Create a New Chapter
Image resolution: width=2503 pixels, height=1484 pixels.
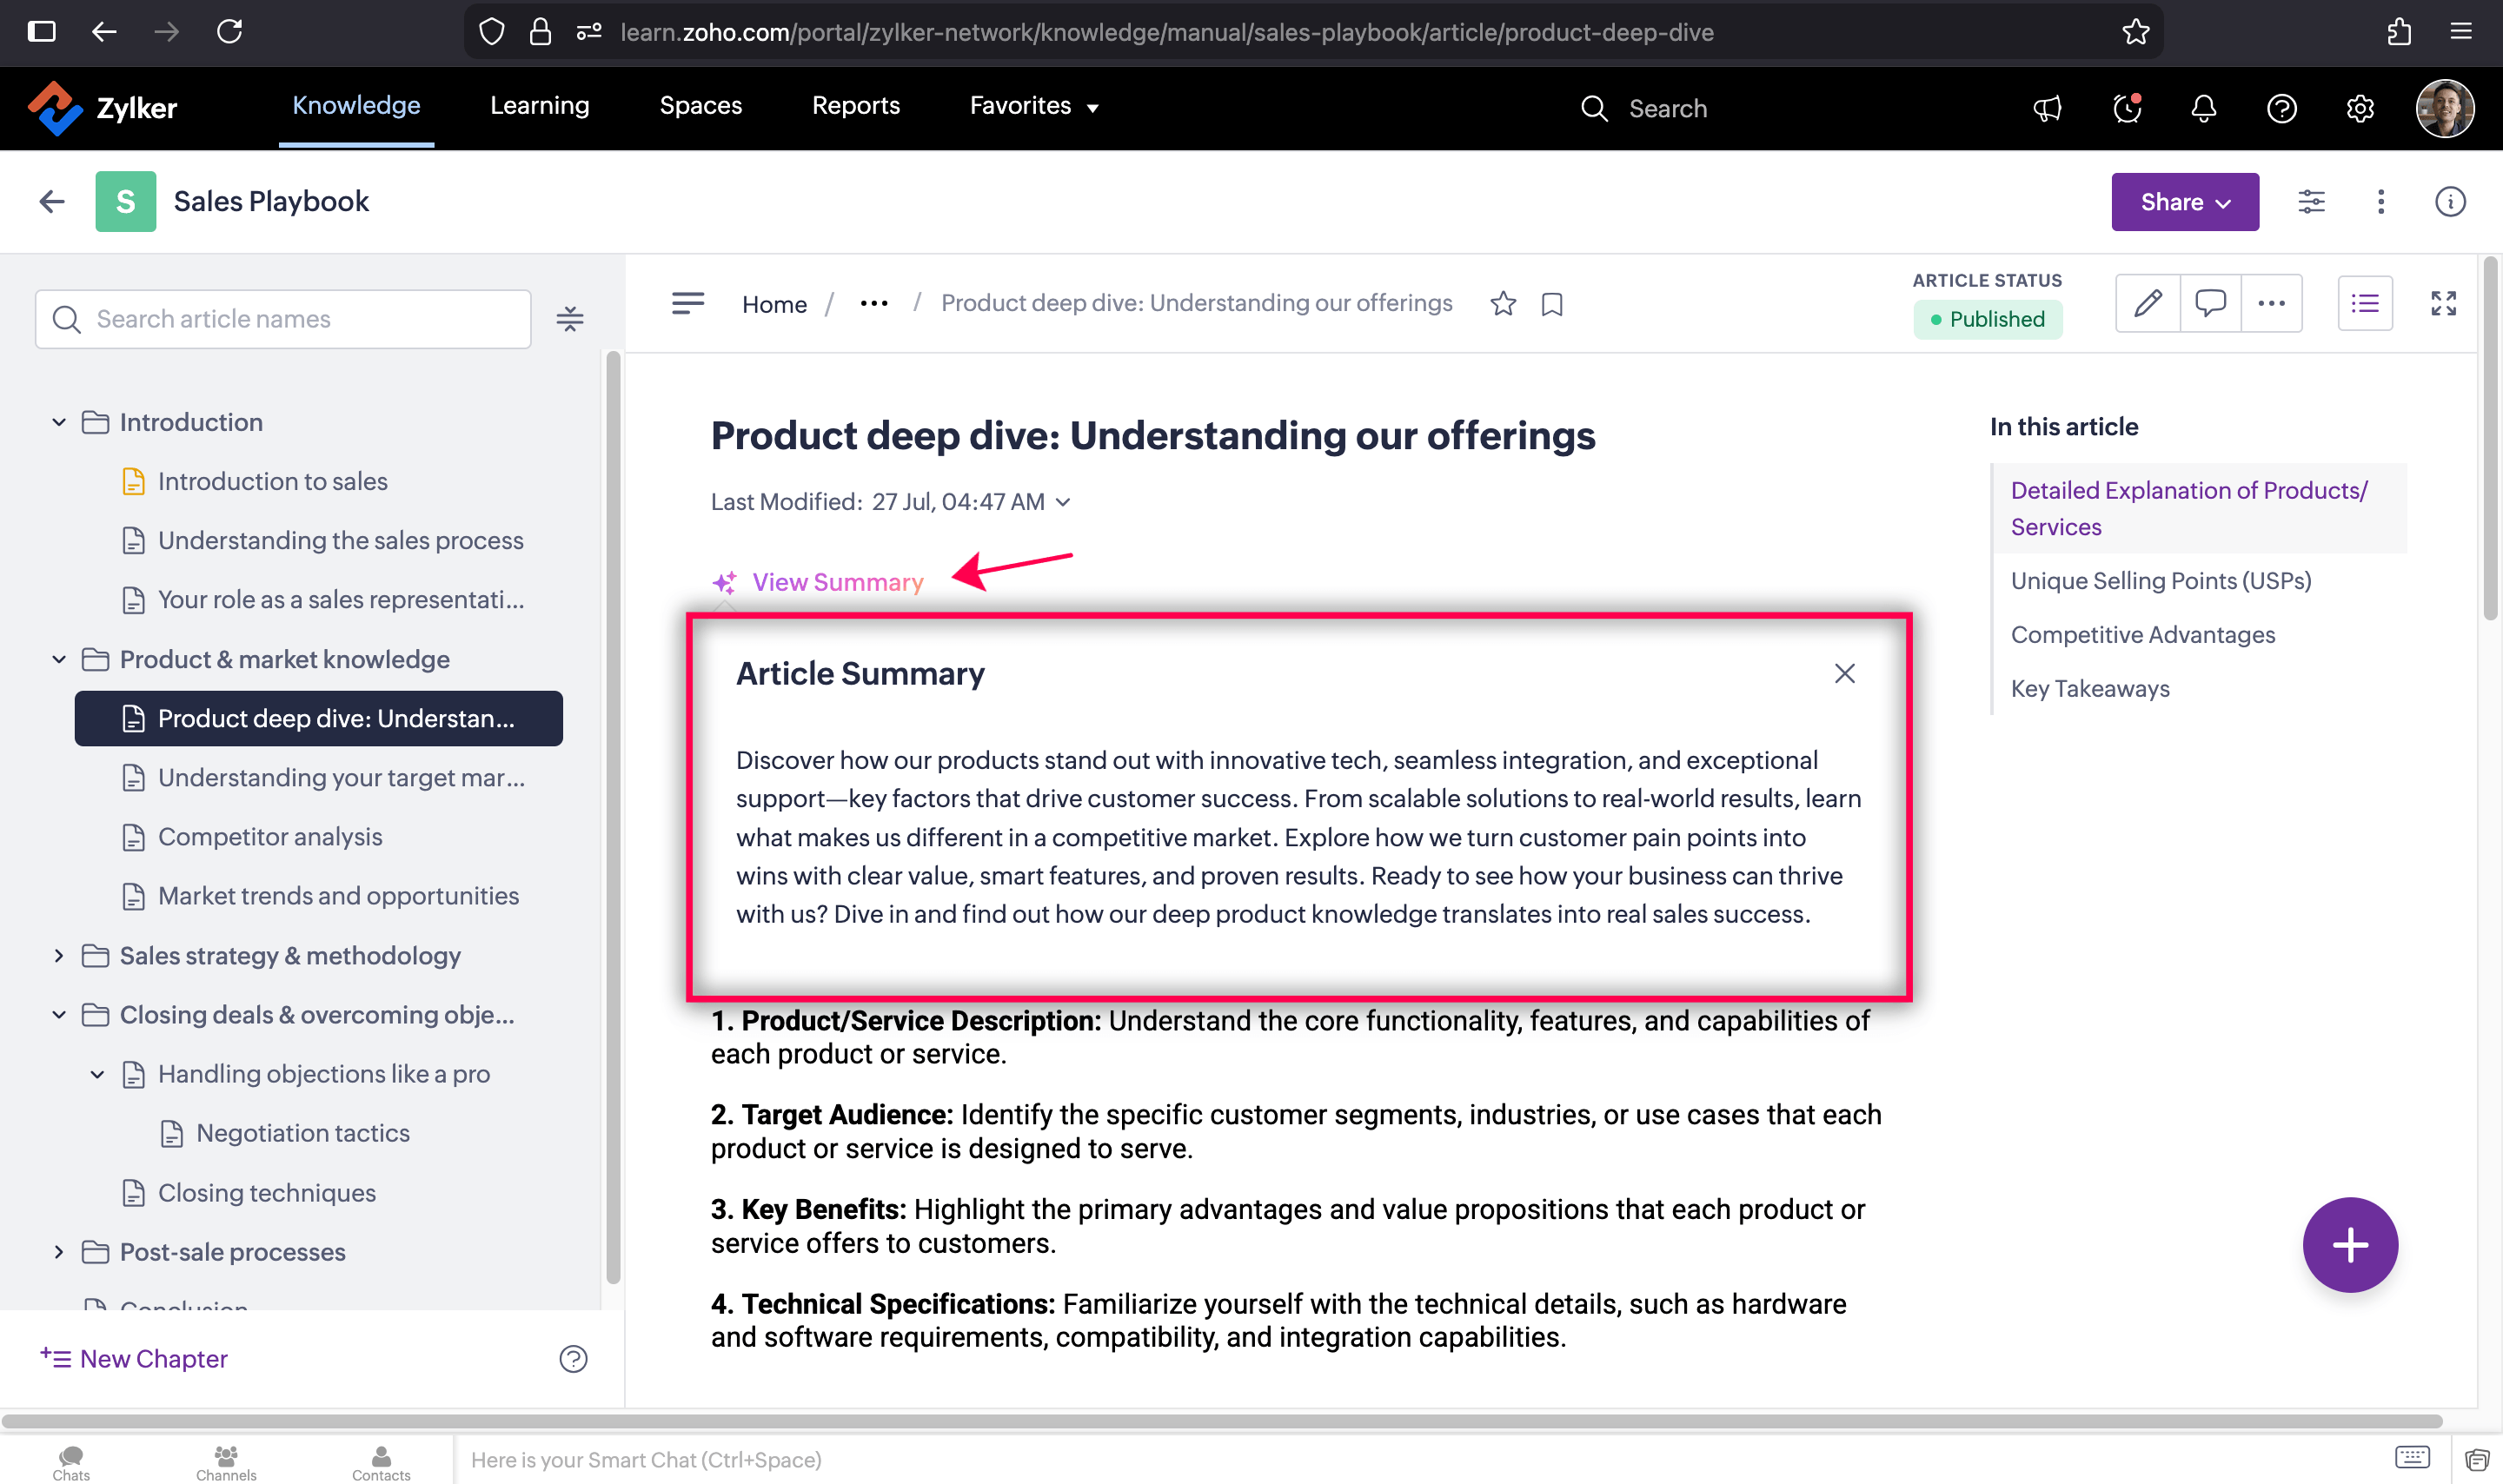[x=134, y=1359]
